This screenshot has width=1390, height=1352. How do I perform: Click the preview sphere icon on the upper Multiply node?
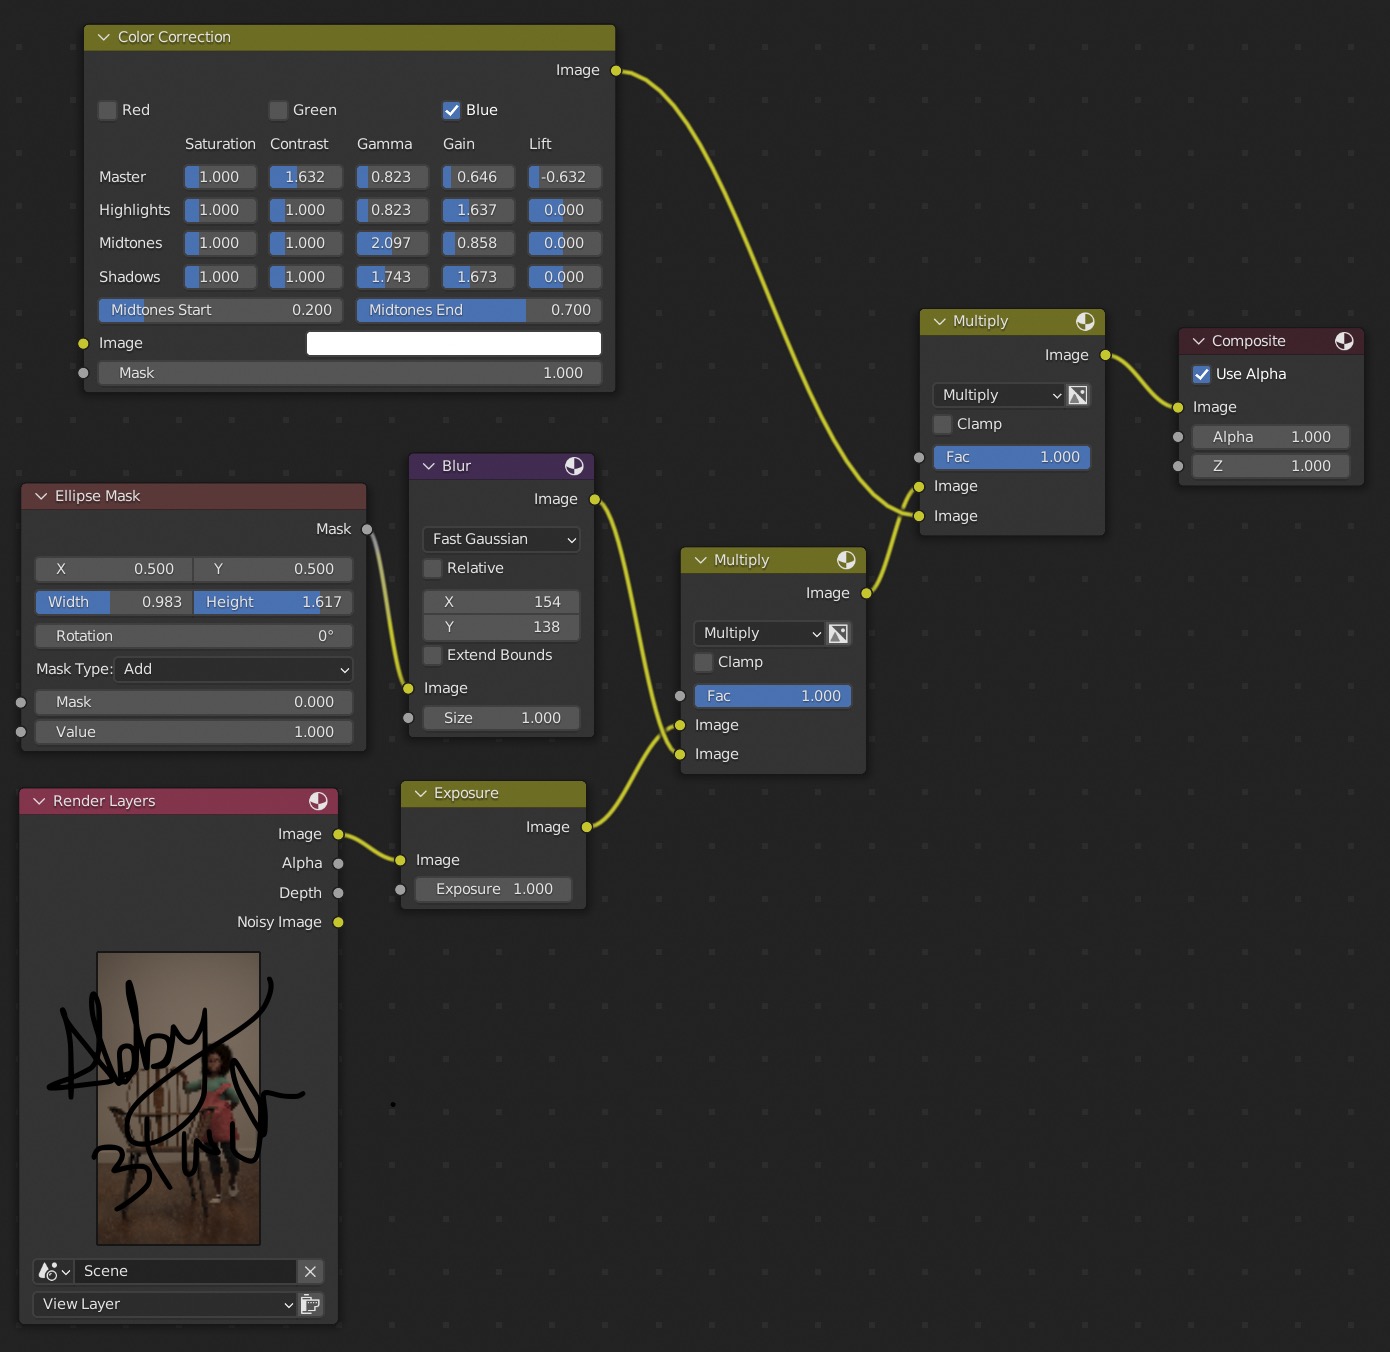[x=1086, y=321]
